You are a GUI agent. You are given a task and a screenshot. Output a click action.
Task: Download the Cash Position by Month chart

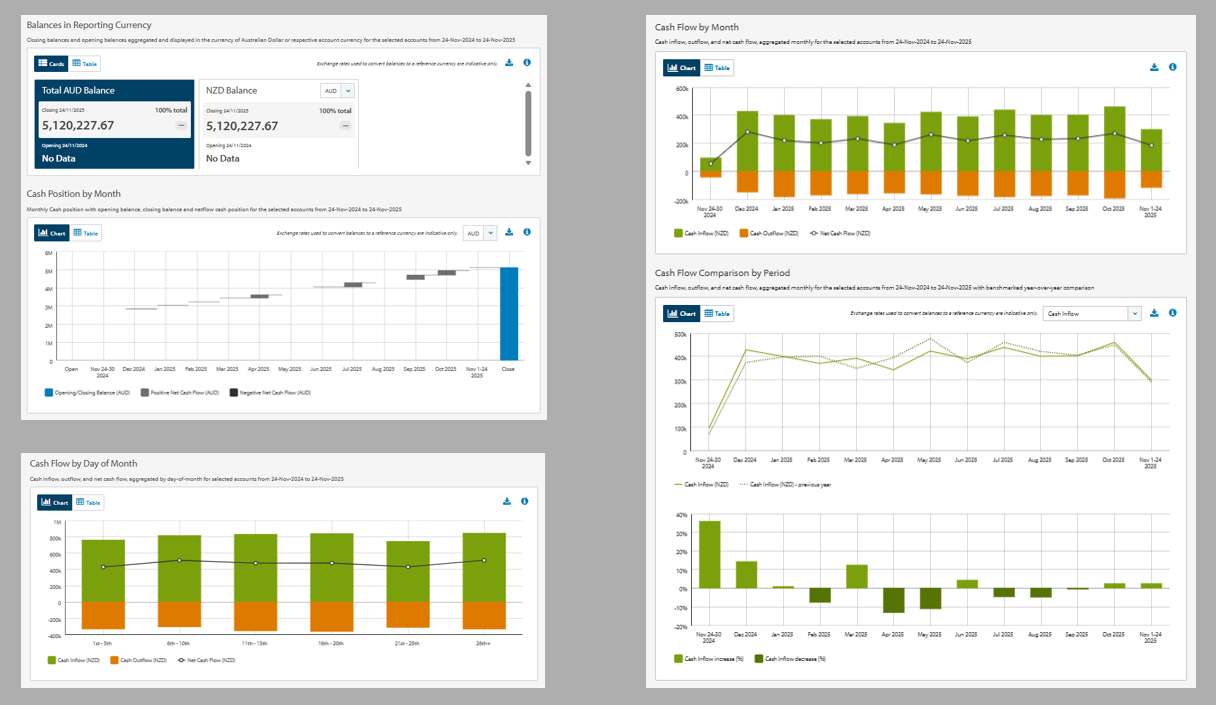click(x=509, y=232)
